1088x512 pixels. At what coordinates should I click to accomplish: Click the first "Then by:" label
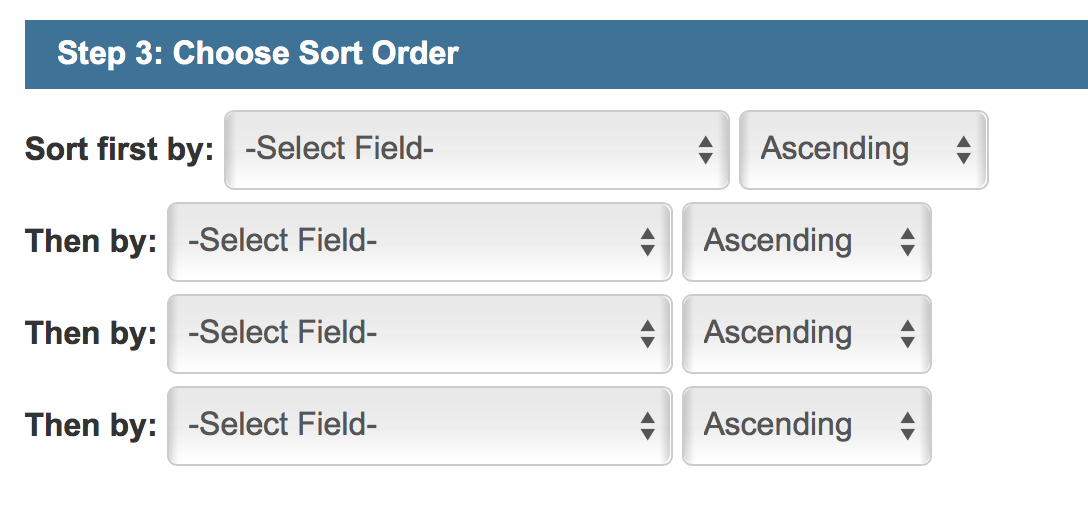[91, 241]
